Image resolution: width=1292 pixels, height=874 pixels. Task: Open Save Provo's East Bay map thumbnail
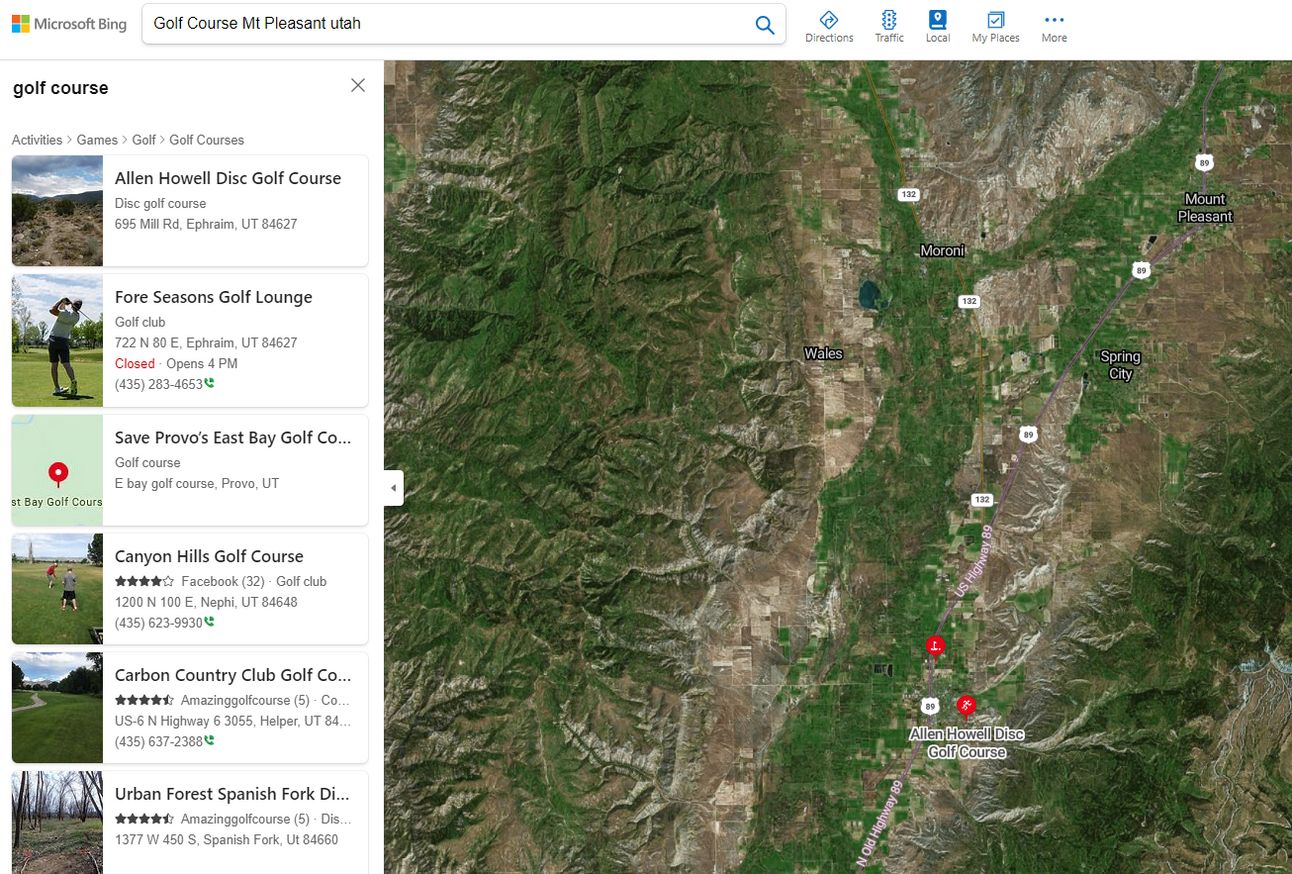click(x=57, y=470)
